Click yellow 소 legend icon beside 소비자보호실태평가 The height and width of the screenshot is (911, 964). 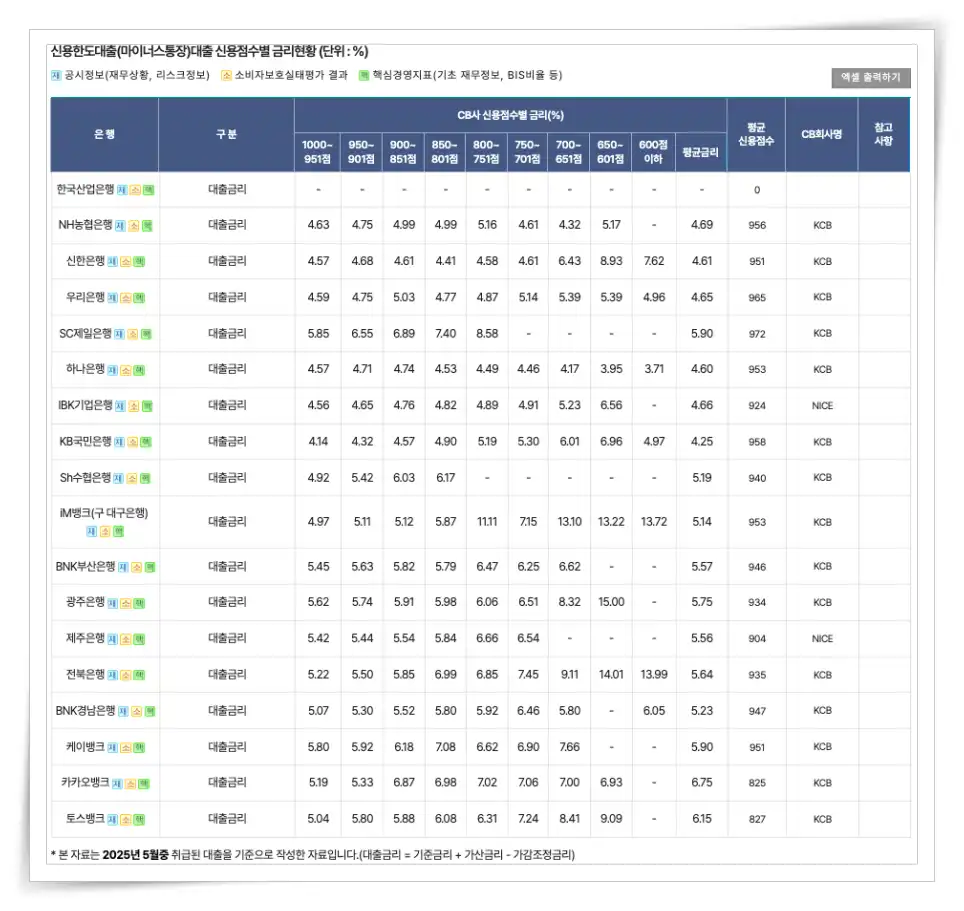coord(226,76)
